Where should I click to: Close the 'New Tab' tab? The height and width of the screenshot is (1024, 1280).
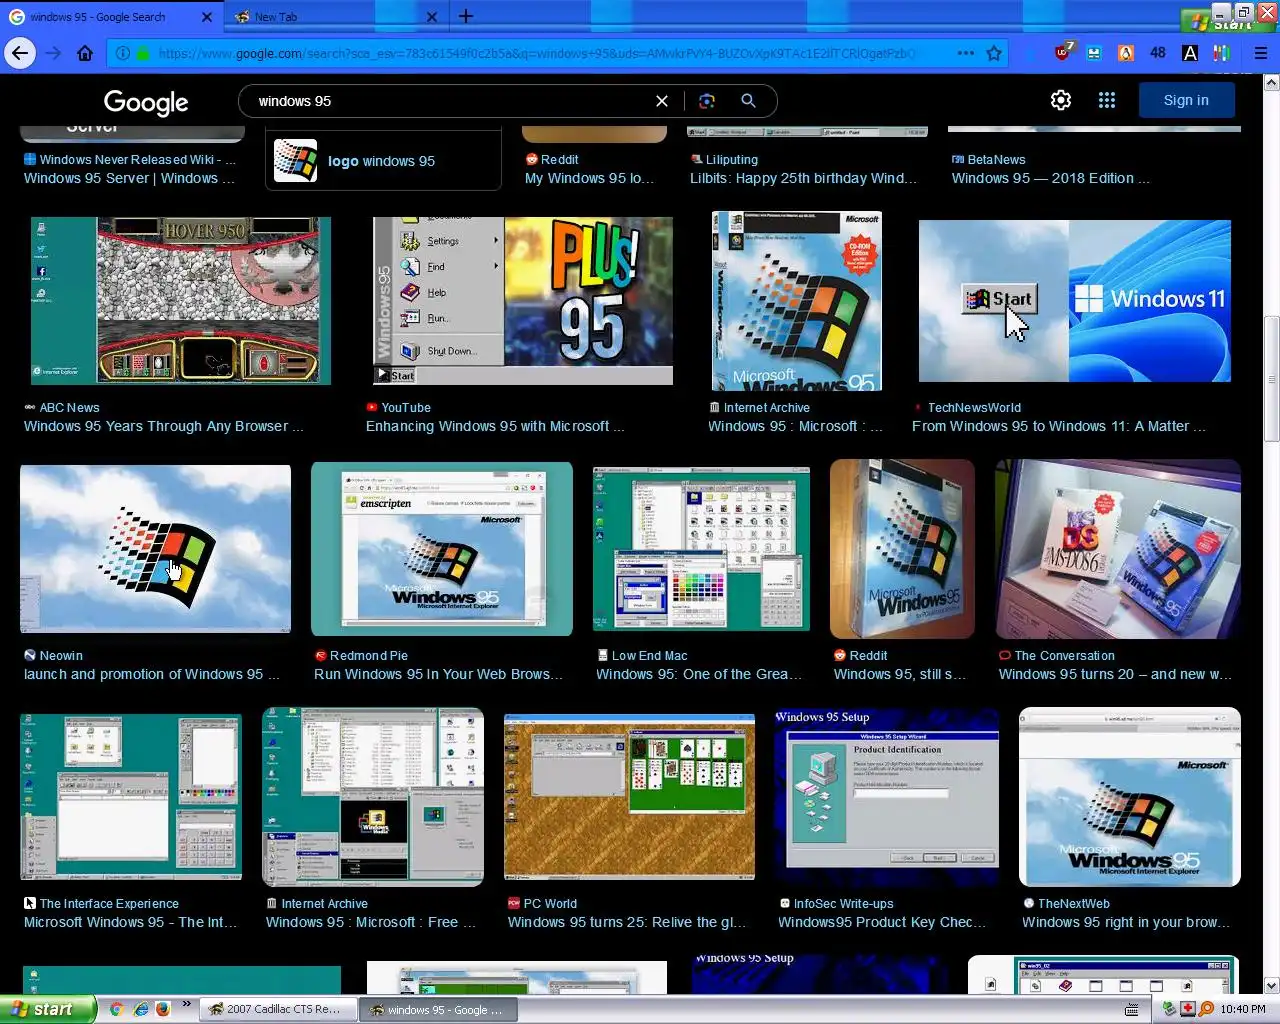(432, 17)
